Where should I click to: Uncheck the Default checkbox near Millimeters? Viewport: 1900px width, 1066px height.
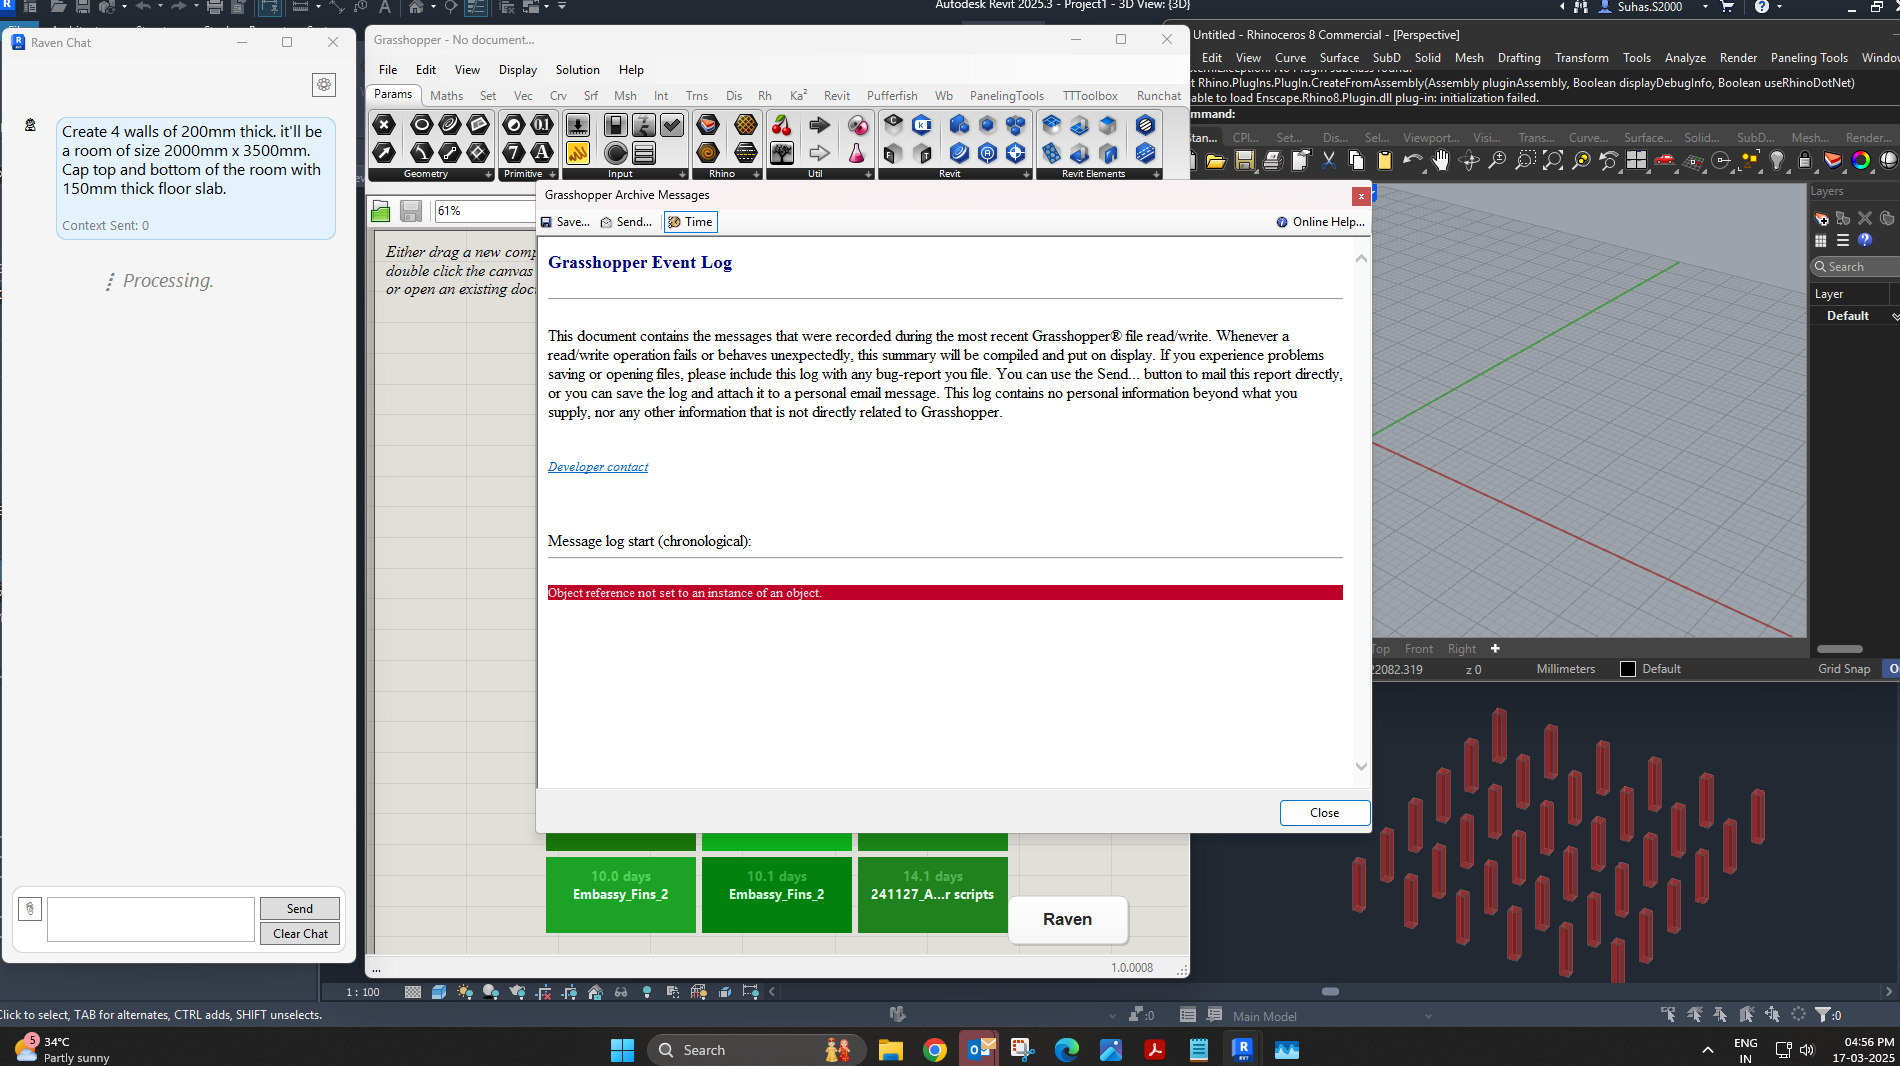1627,668
